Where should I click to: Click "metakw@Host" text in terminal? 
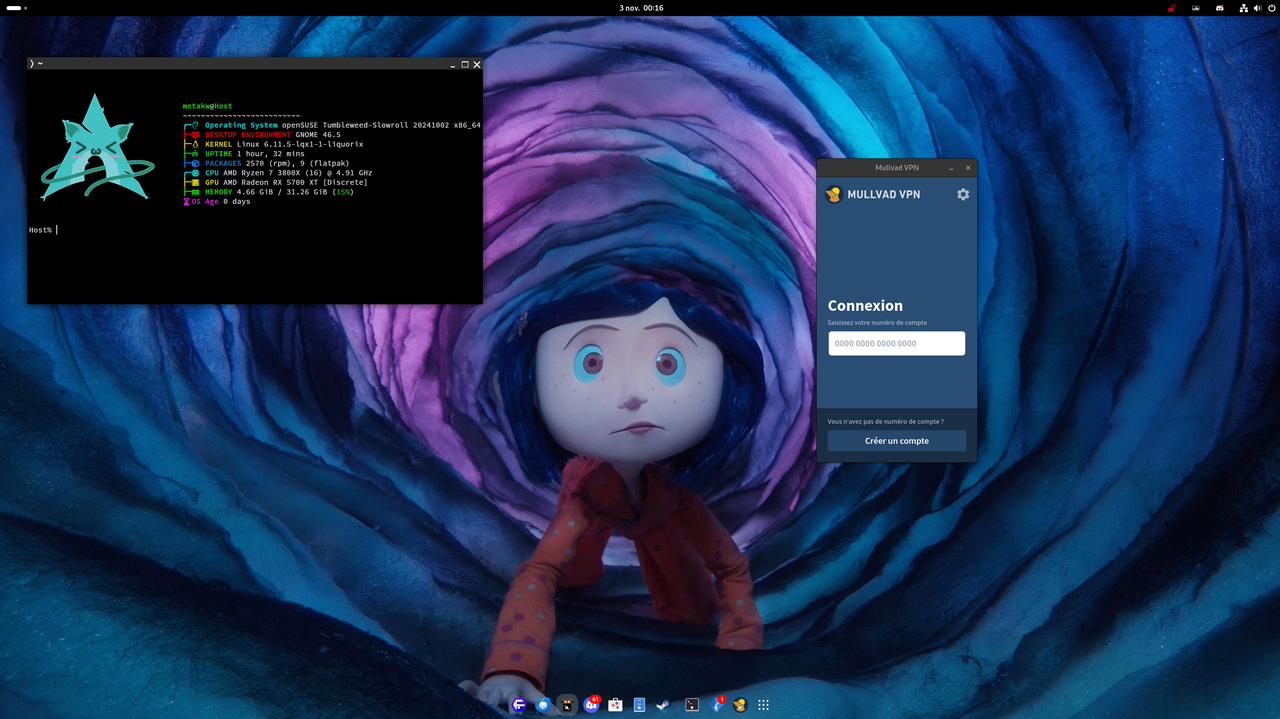pos(208,106)
